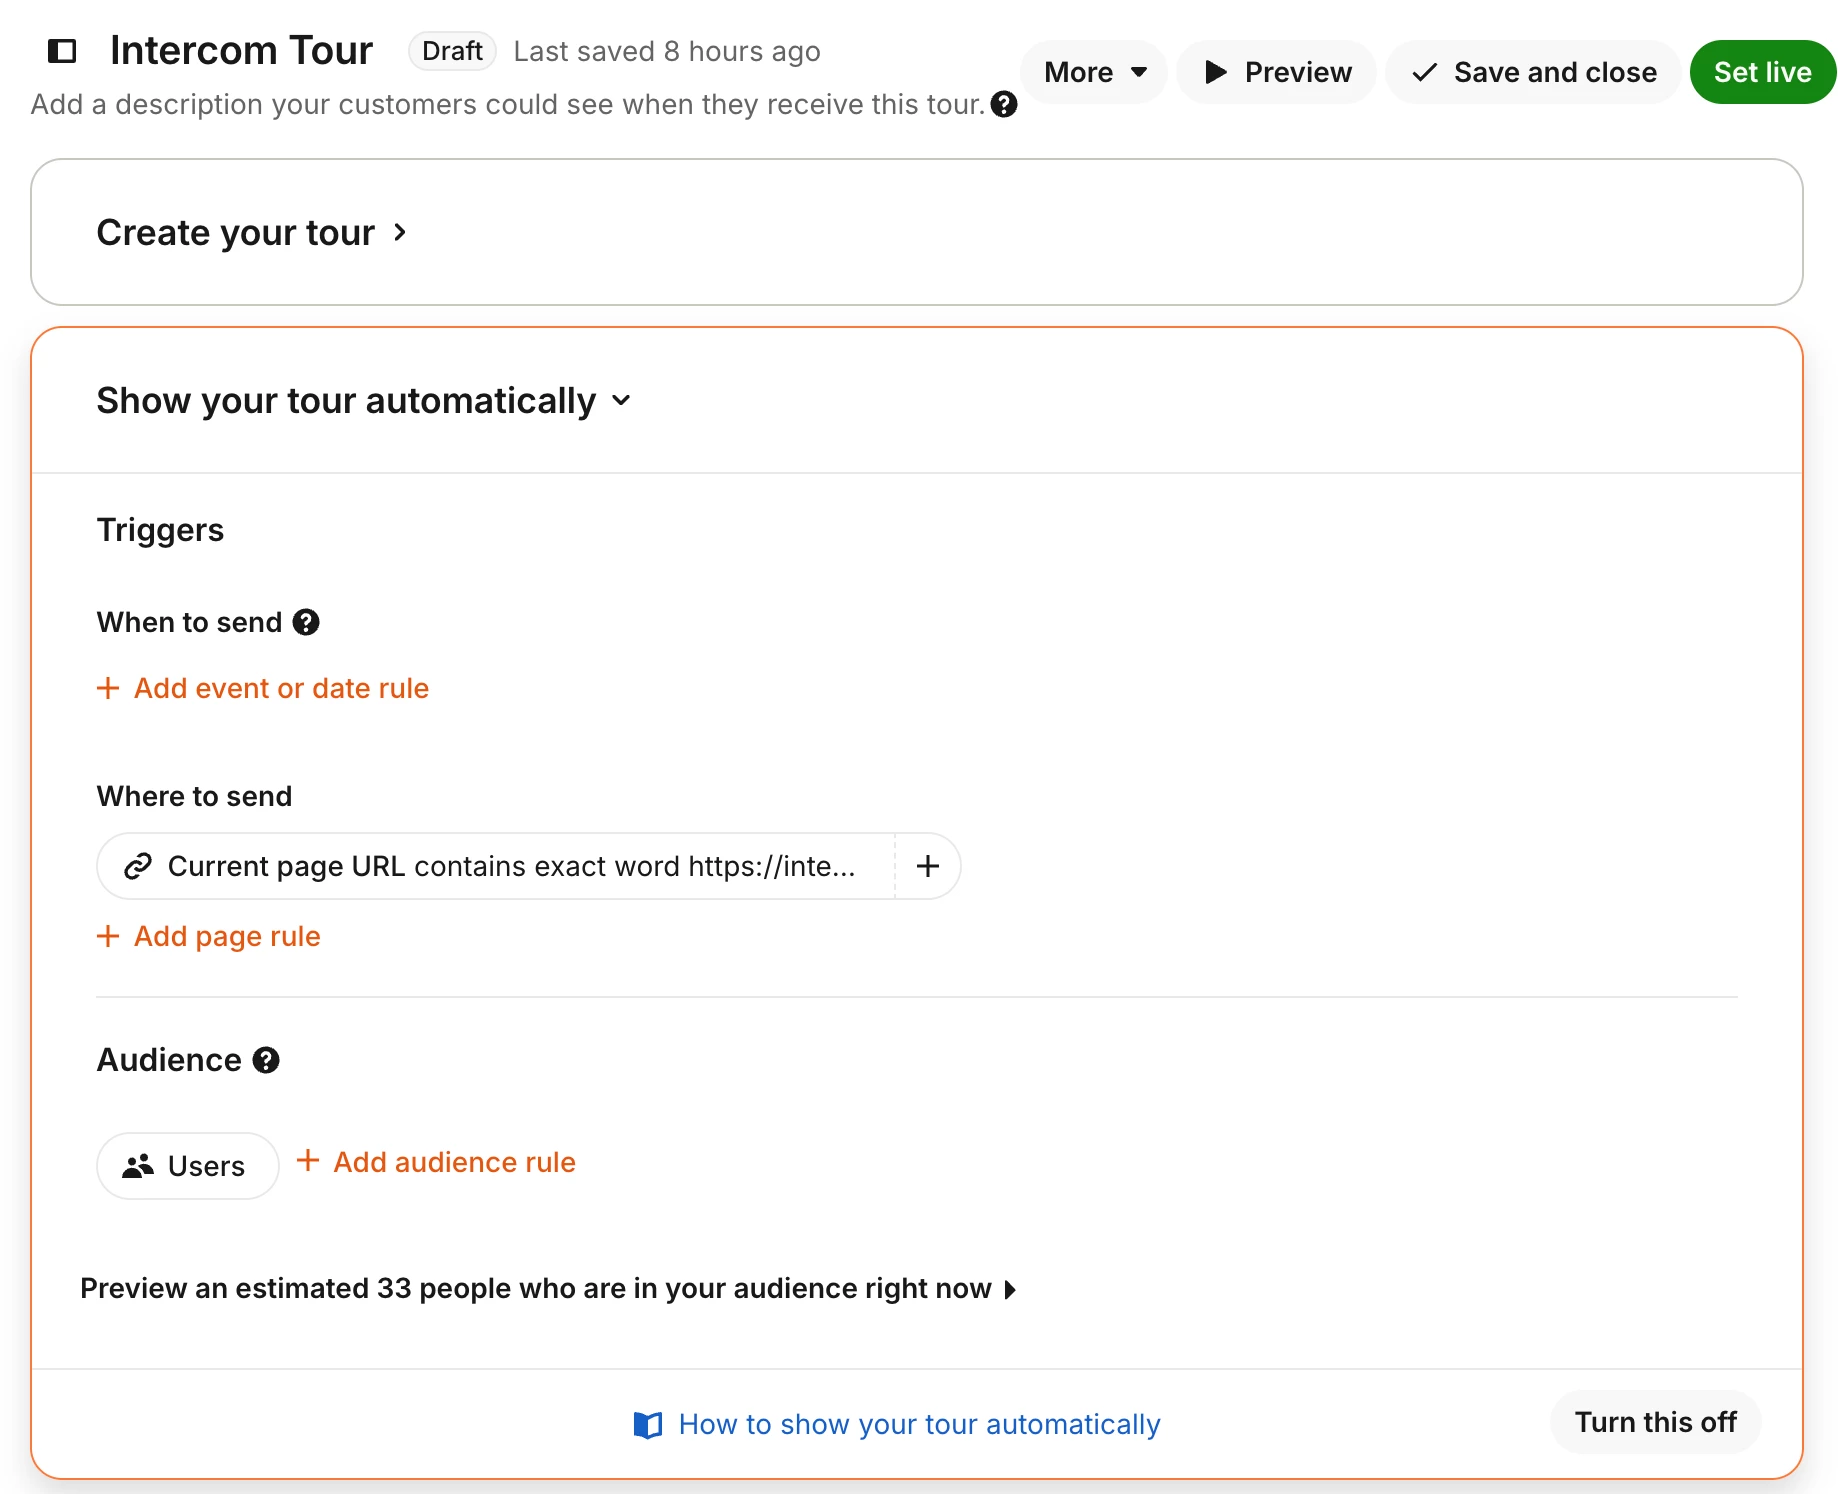
Task: Click the book icon beside the how-to link
Action: pyautogui.click(x=648, y=1424)
